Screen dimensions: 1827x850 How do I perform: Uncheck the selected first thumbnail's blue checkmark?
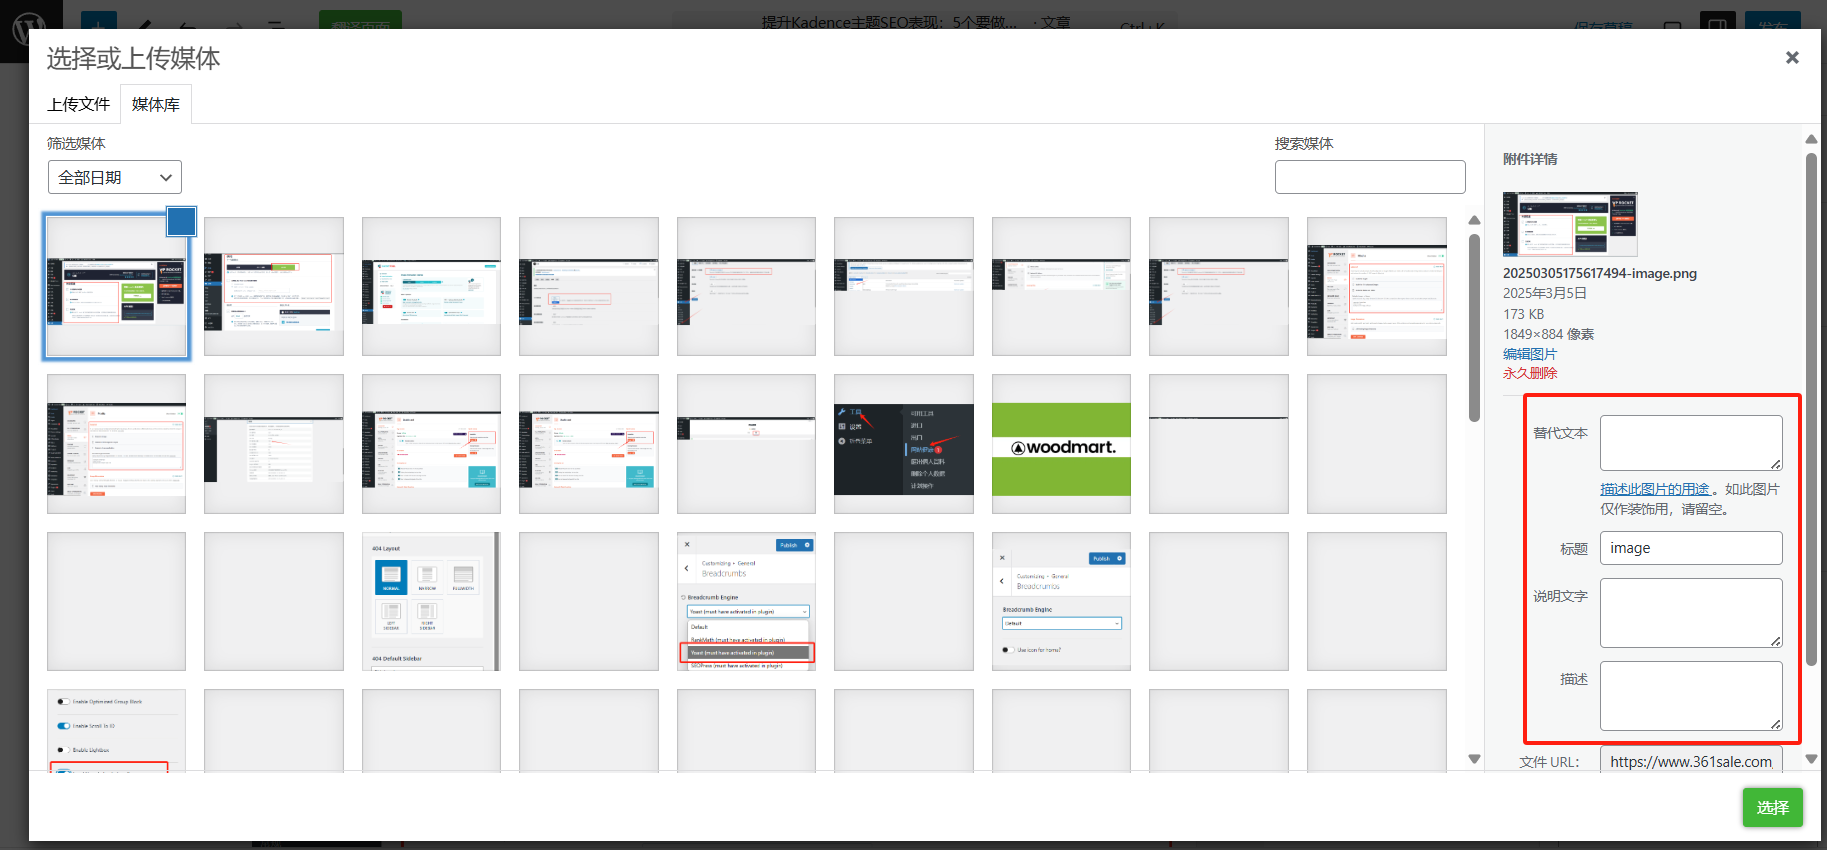click(181, 221)
